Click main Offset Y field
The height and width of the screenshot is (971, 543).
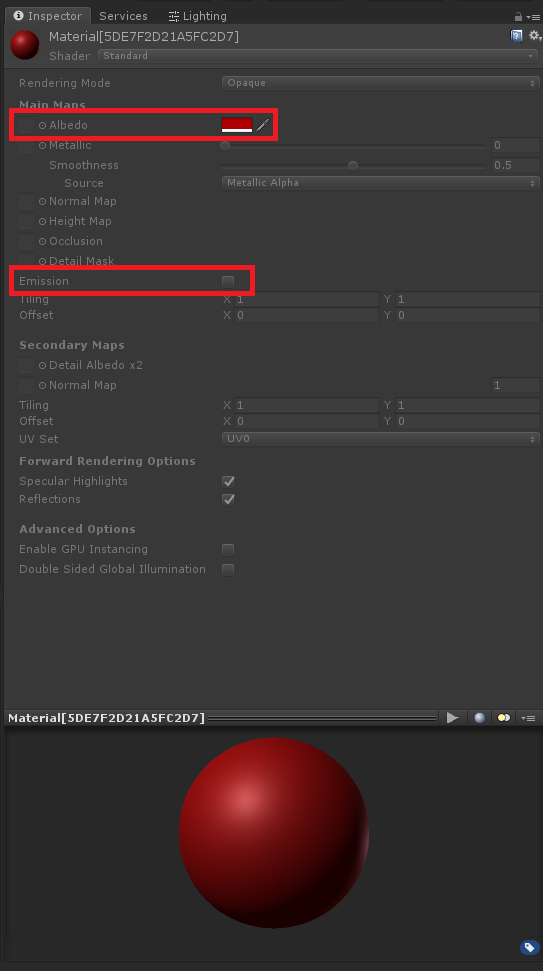click(467, 315)
